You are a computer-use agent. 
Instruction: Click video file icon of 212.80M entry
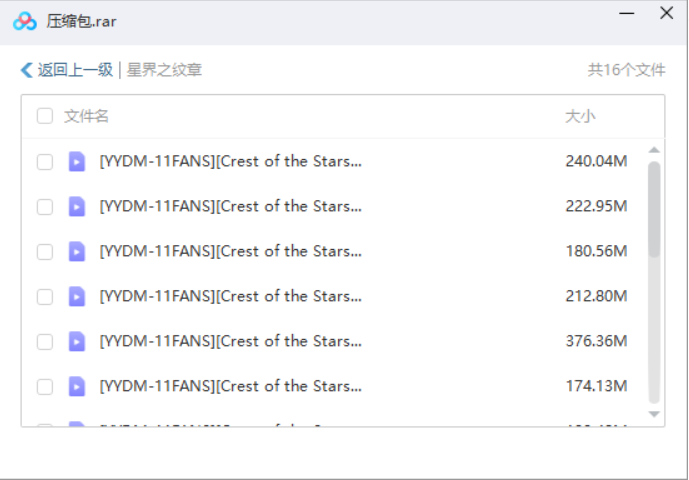coord(76,296)
